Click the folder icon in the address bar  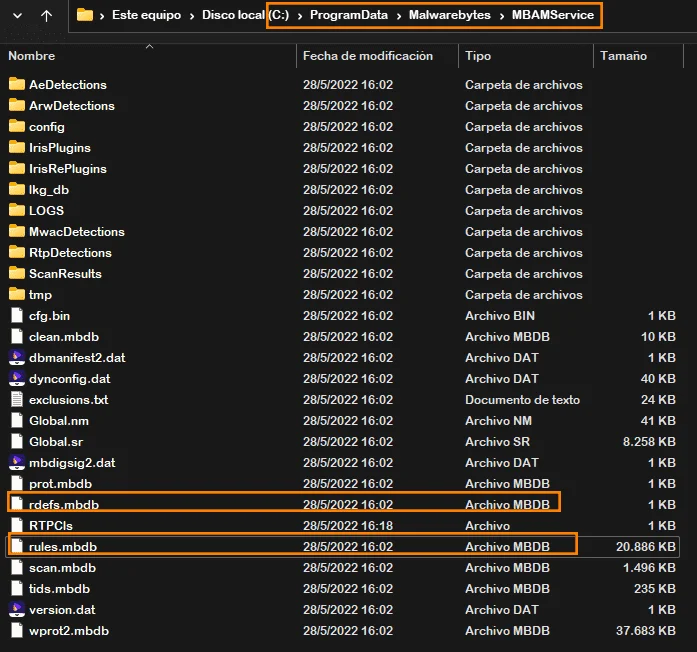(x=84, y=15)
